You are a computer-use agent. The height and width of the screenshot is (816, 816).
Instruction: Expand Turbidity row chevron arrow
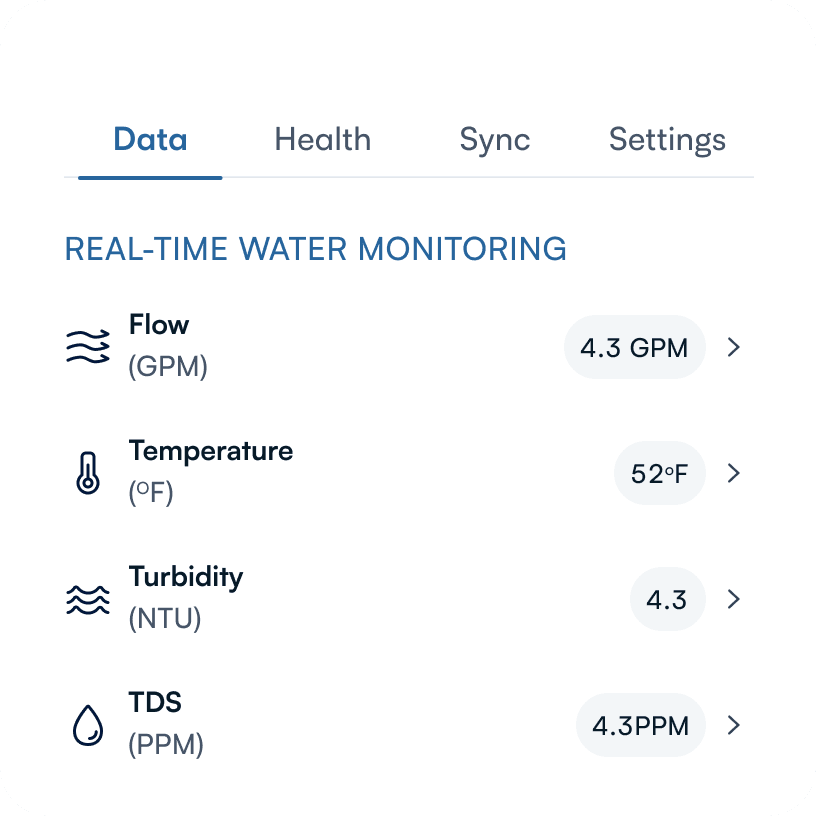pyautogui.click(x=734, y=599)
